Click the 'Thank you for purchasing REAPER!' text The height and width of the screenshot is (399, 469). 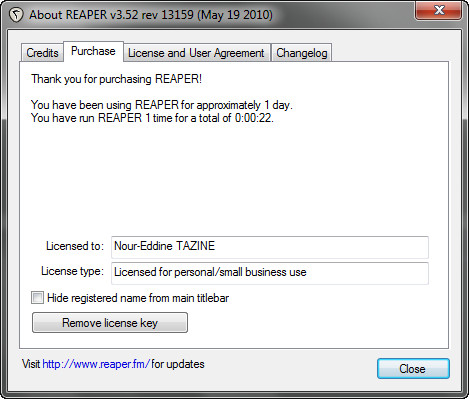pyautogui.click(x=116, y=79)
